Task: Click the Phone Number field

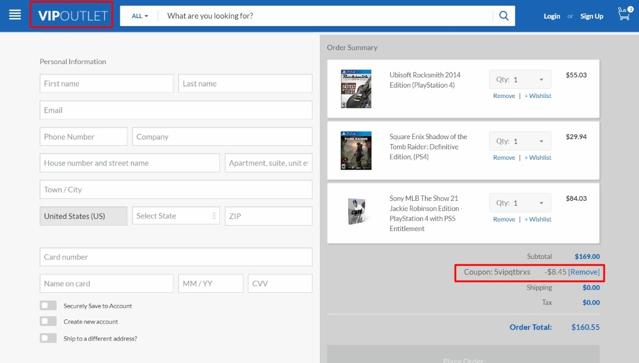Action: [84, 136]
